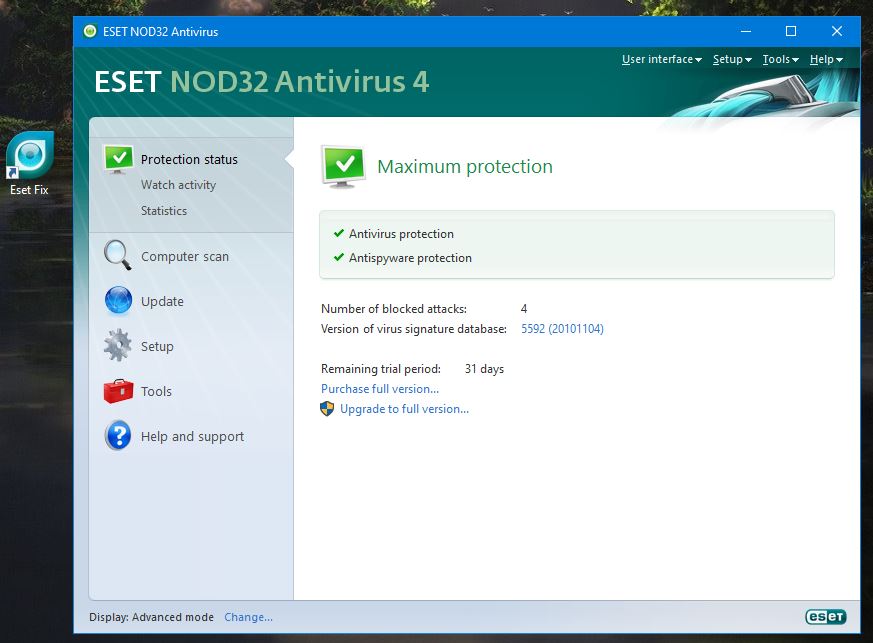This screenshot has height=643, width=873.
Task: Click the red Tools toolbox icon
Action: (118, 391)
